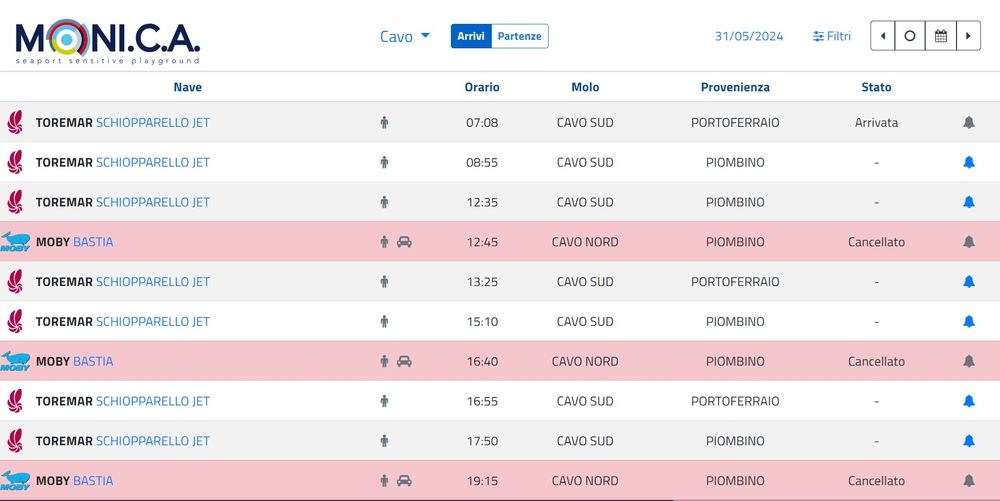Switch to the Partenze tab
This screenshot has height=501, width=1000.
(520, 36)
